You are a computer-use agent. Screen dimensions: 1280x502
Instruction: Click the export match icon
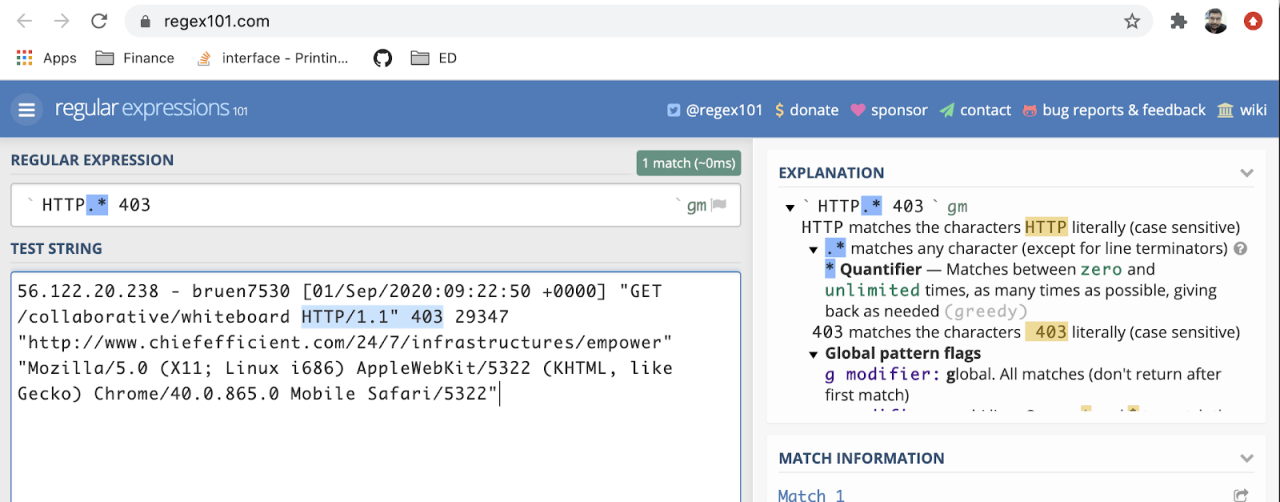click(x=1241, y=495)
